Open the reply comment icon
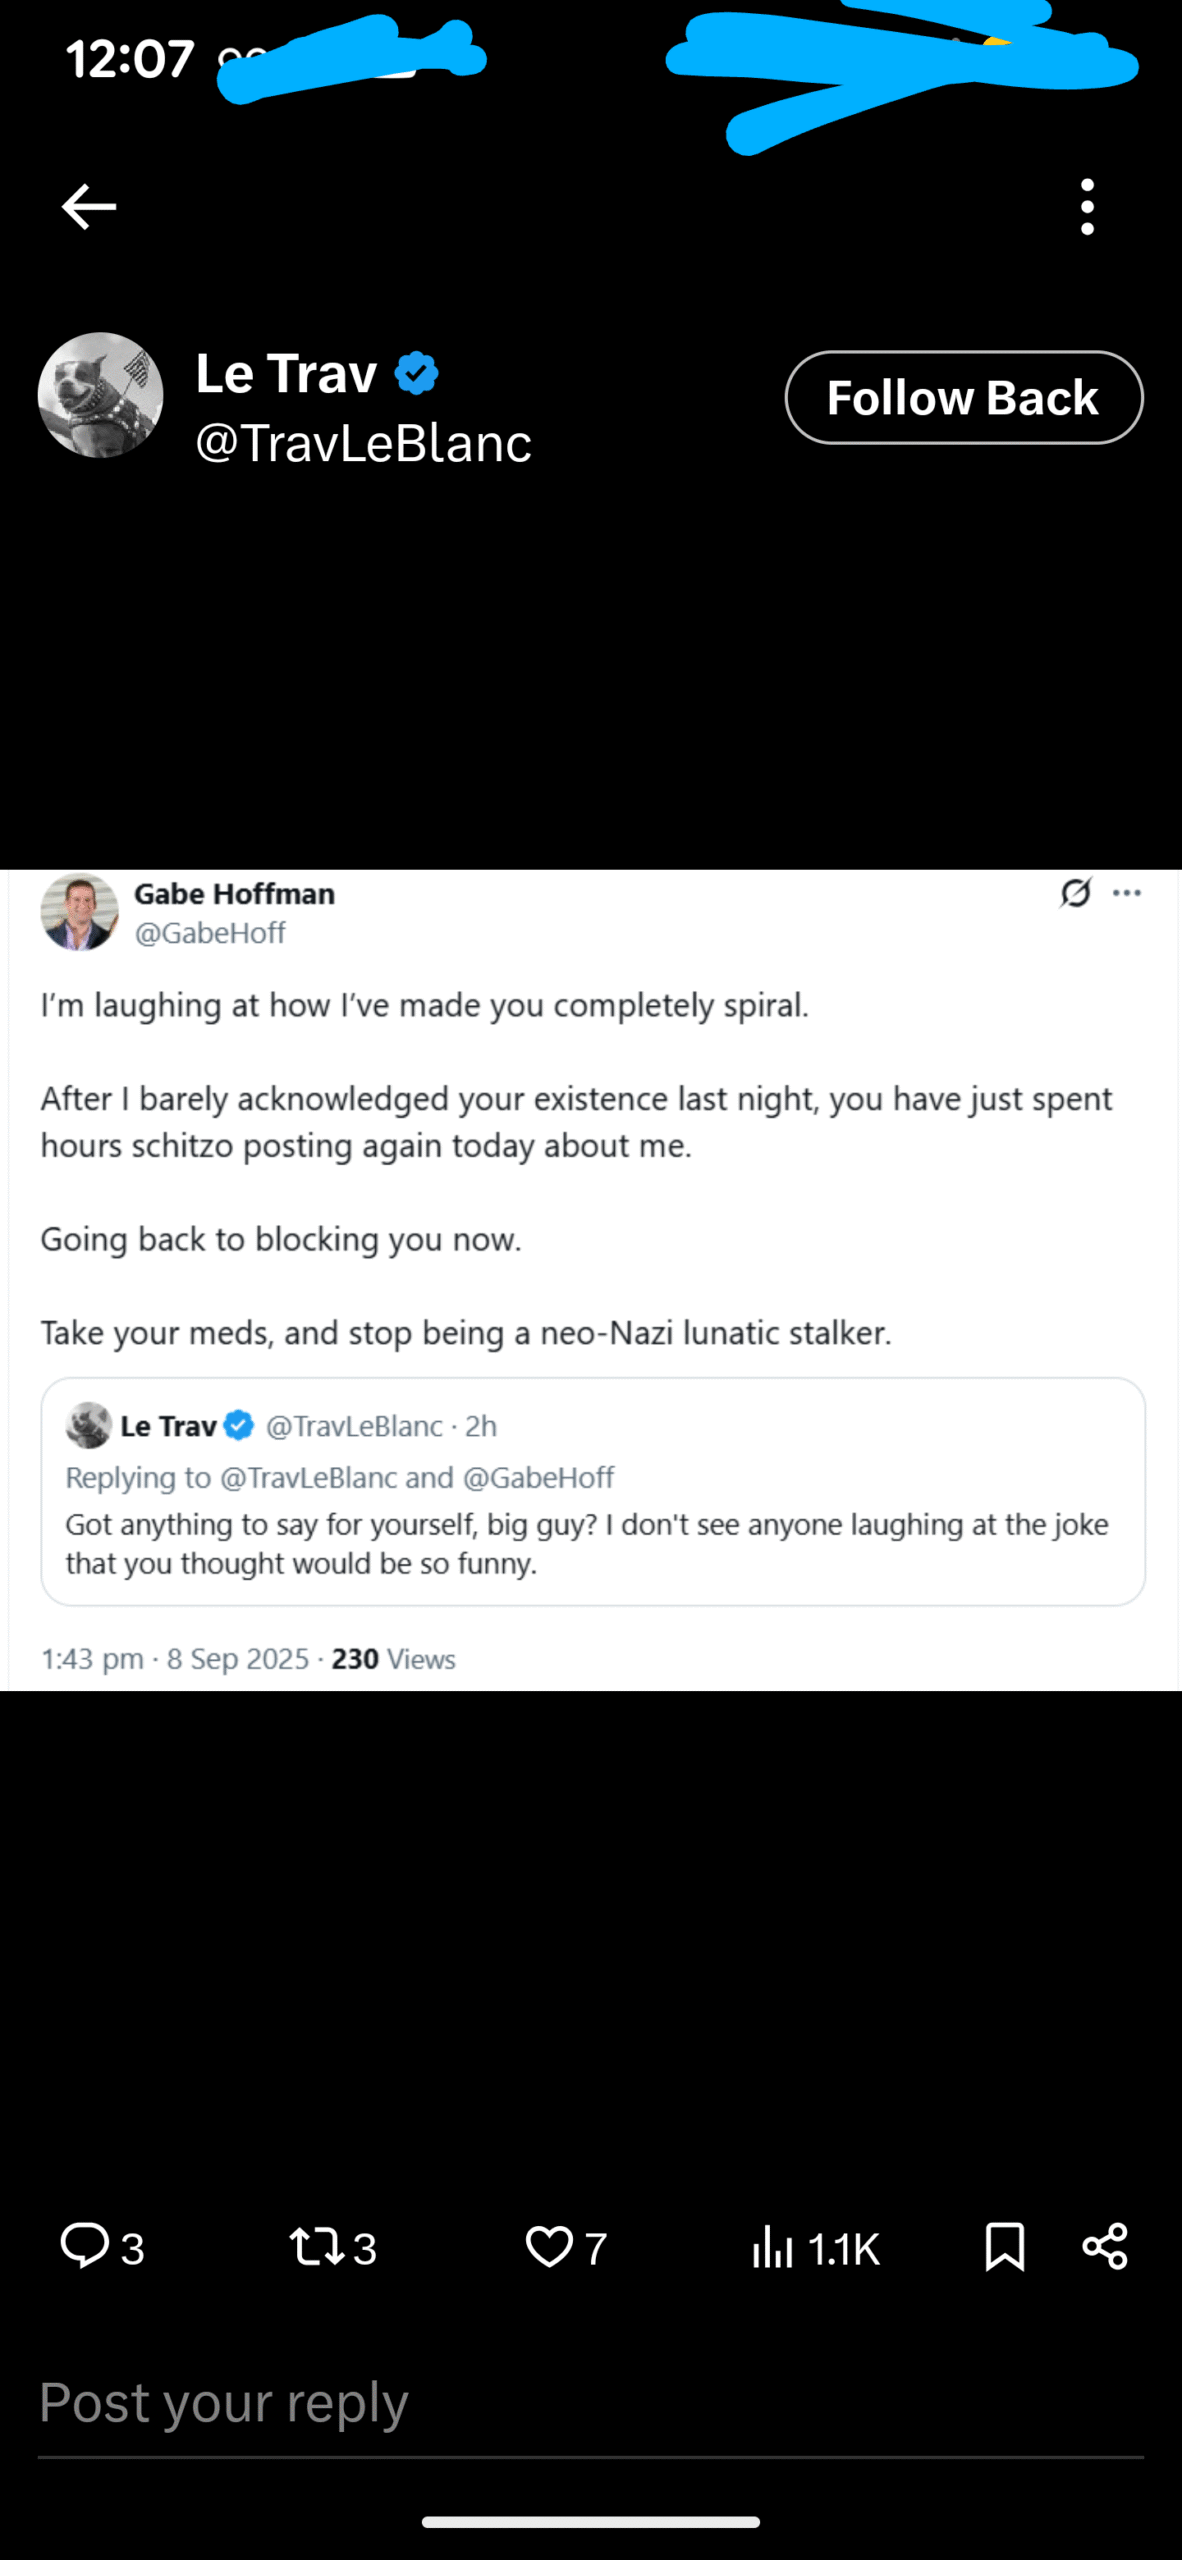The image size is (1182, 2560). click(85, 2246)
